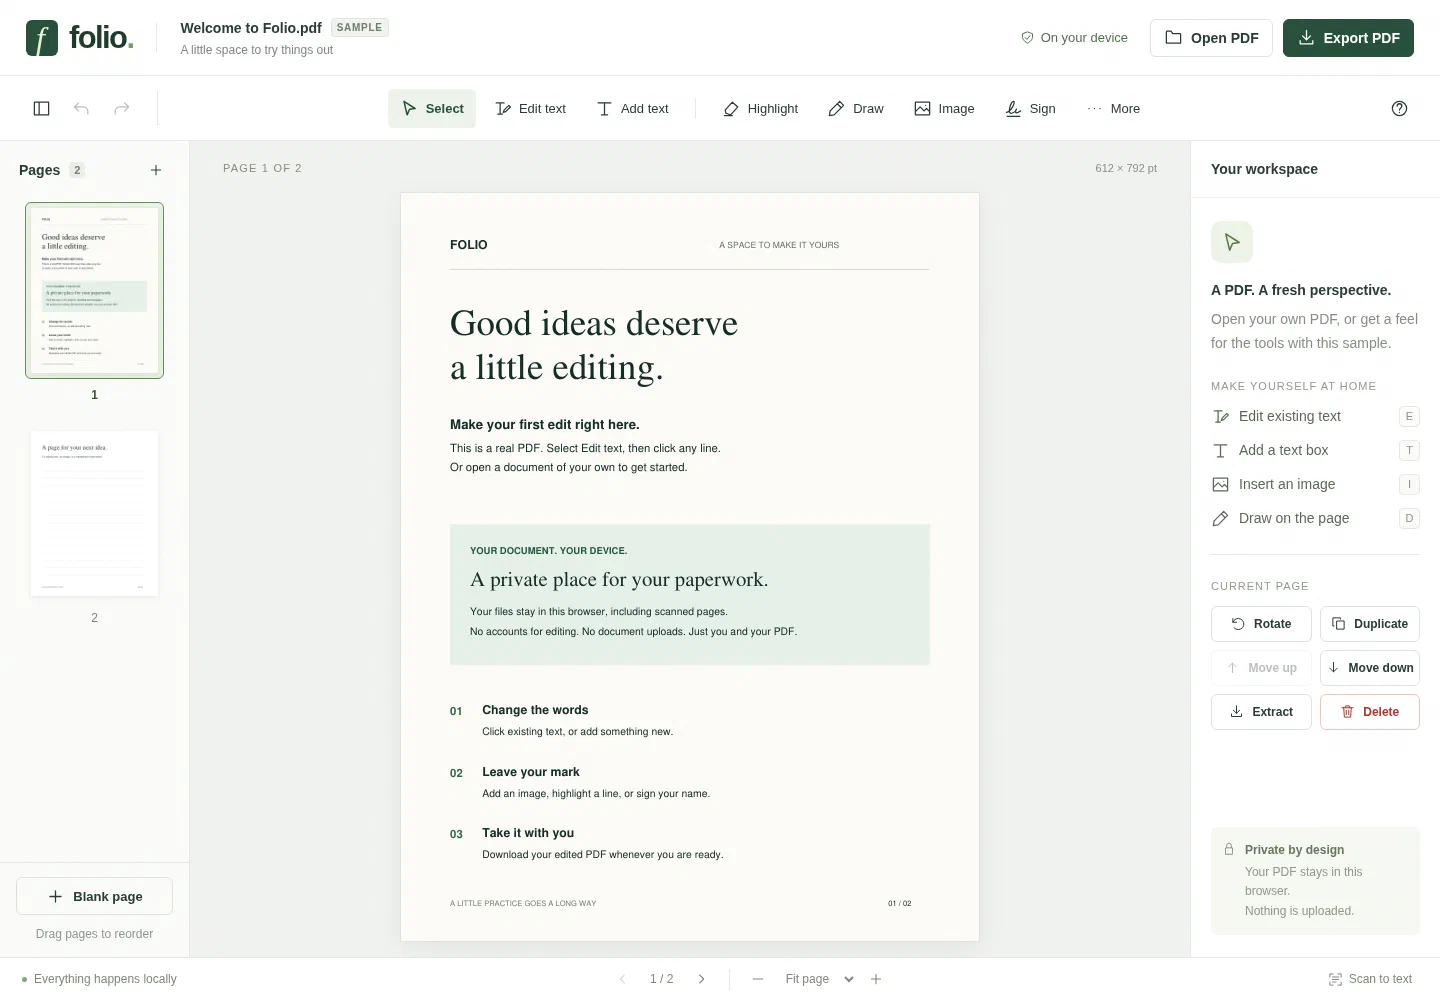Click Add a text box shortcut
This screenshot has width=1440, height=1000.
point(1315,450)
